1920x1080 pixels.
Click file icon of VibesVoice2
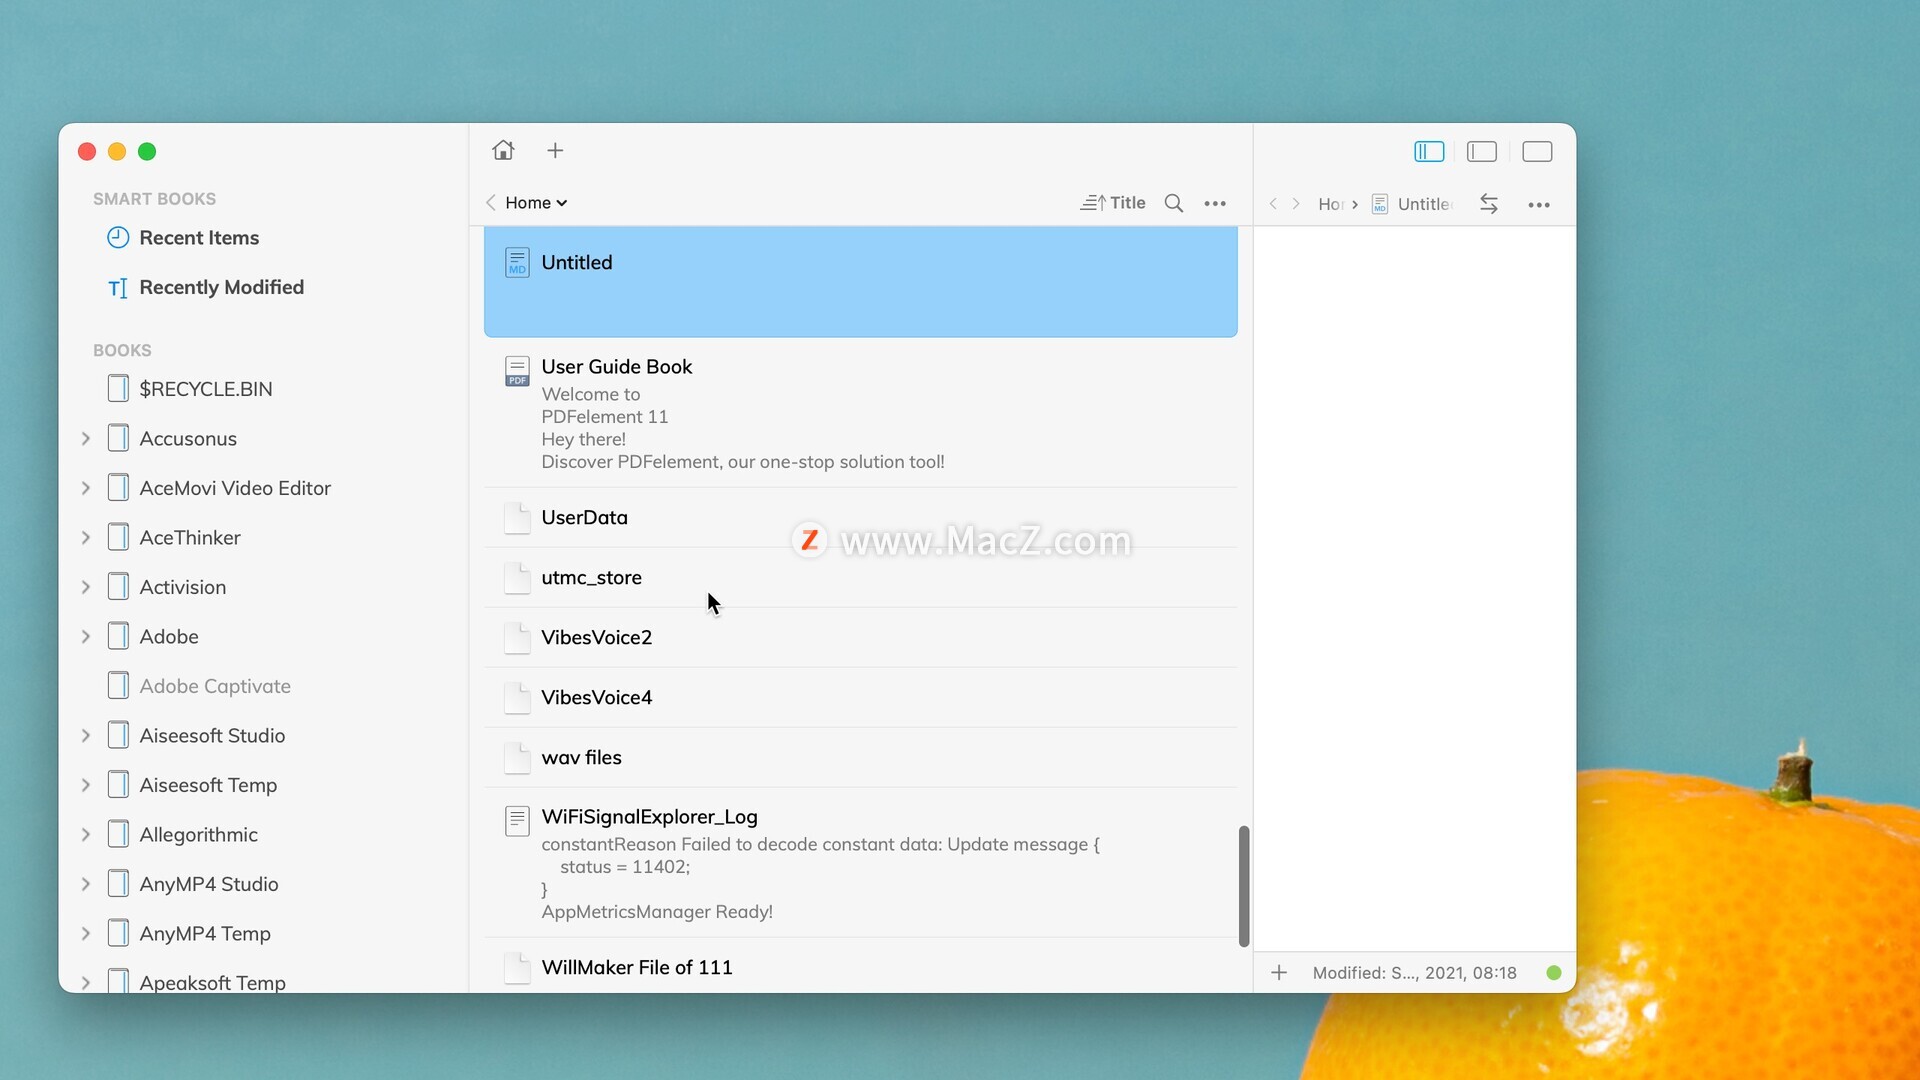click(x=517, y=638)
